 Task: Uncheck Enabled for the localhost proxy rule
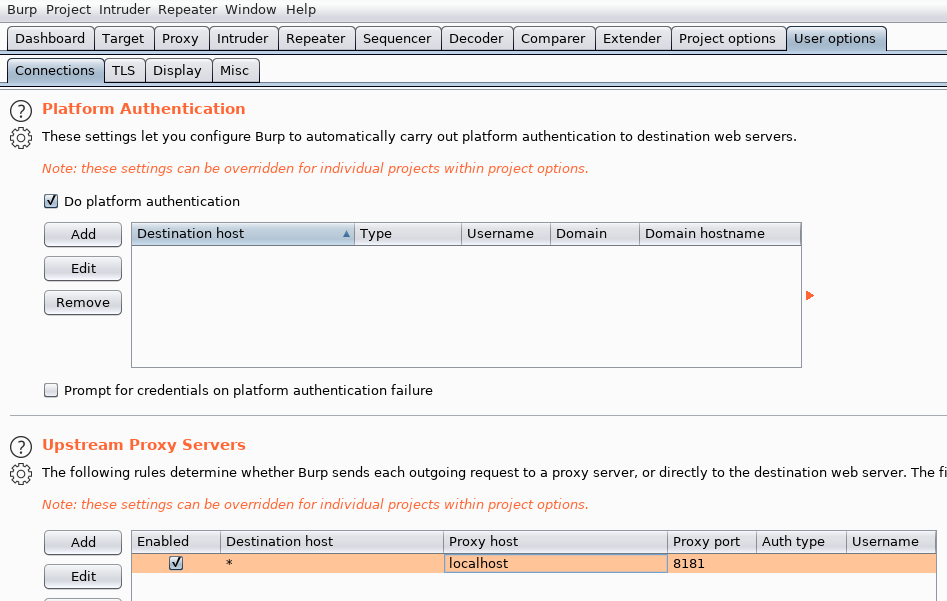[176, 563]
